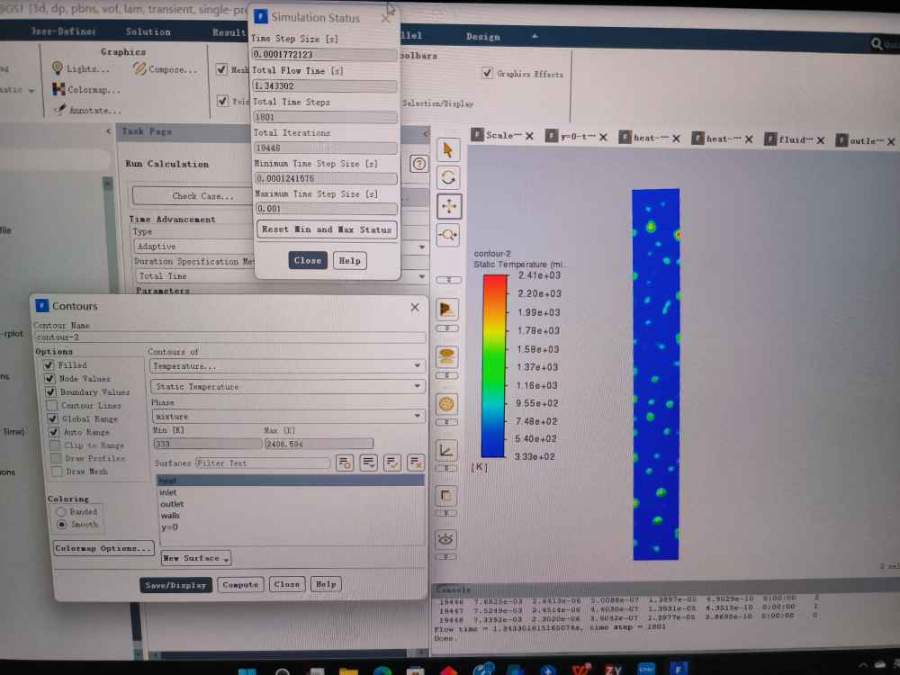Open Compose in Graphics group

pos(165,69)
